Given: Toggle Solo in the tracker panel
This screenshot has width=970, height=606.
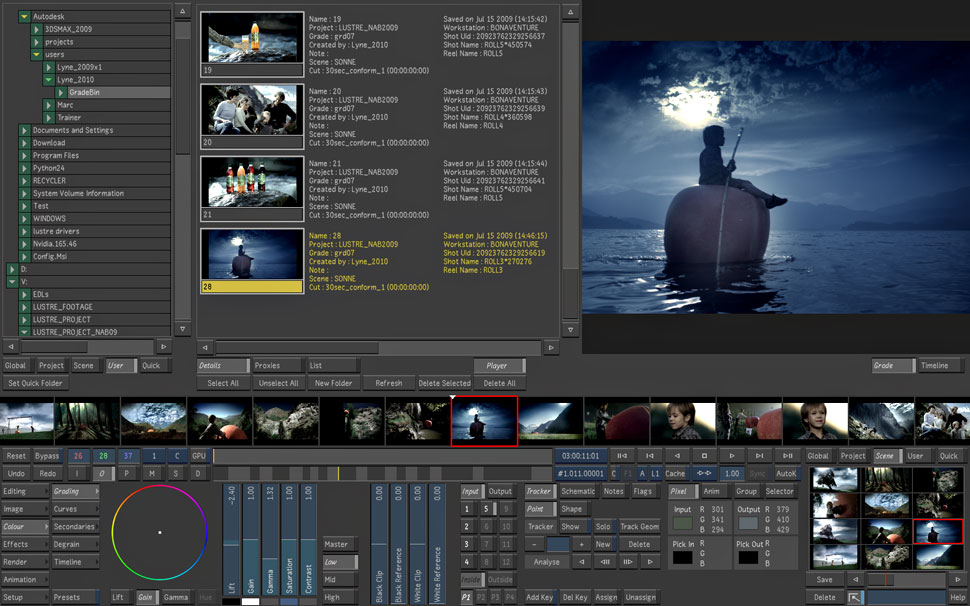Looking at the screenshot, I should (603, 526).
